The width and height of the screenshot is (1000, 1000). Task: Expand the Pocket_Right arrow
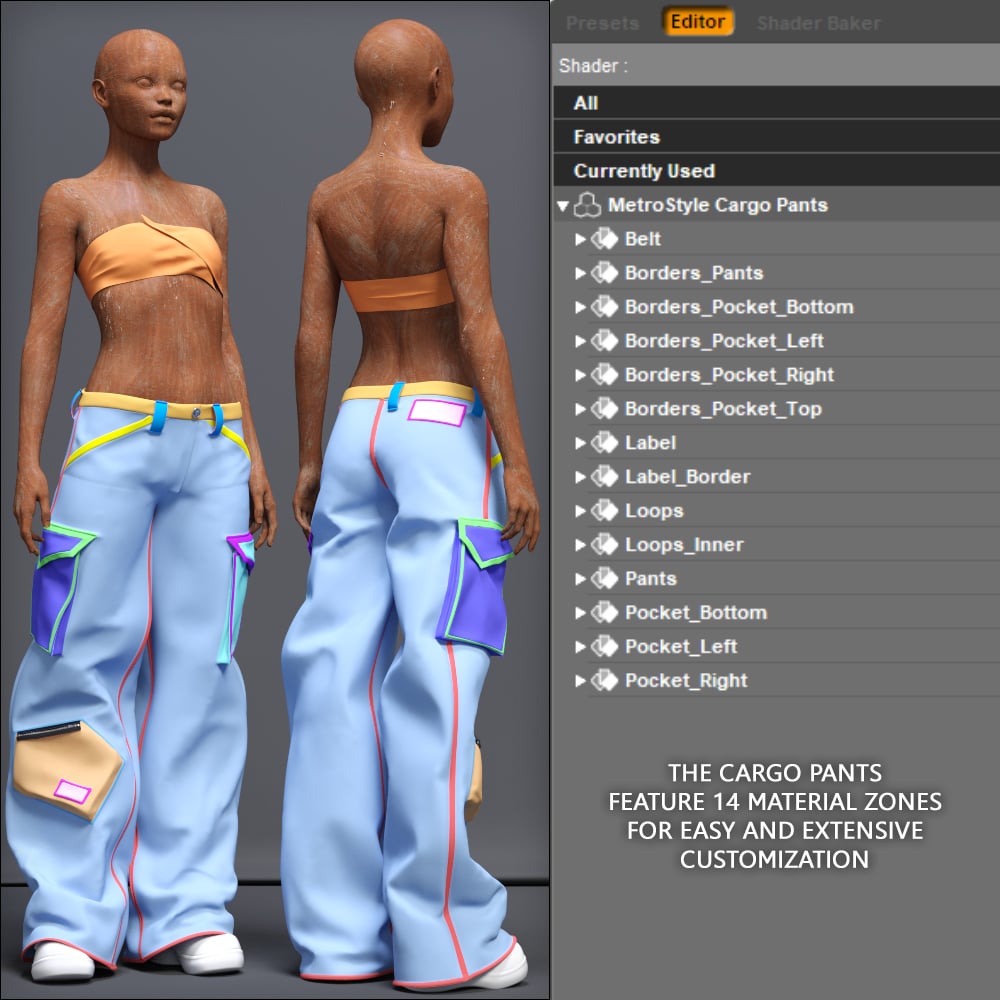[580, 680]
